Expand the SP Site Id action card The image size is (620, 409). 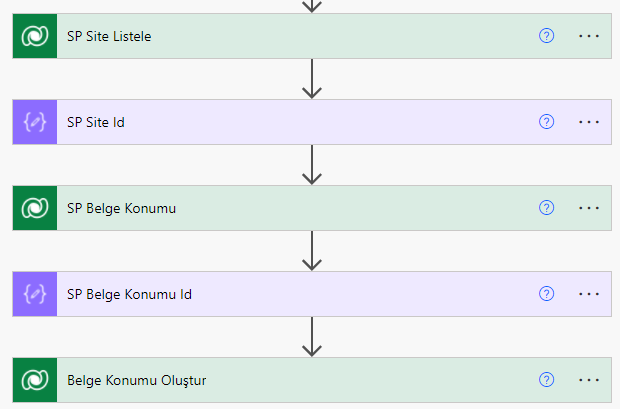pos(312,122)
